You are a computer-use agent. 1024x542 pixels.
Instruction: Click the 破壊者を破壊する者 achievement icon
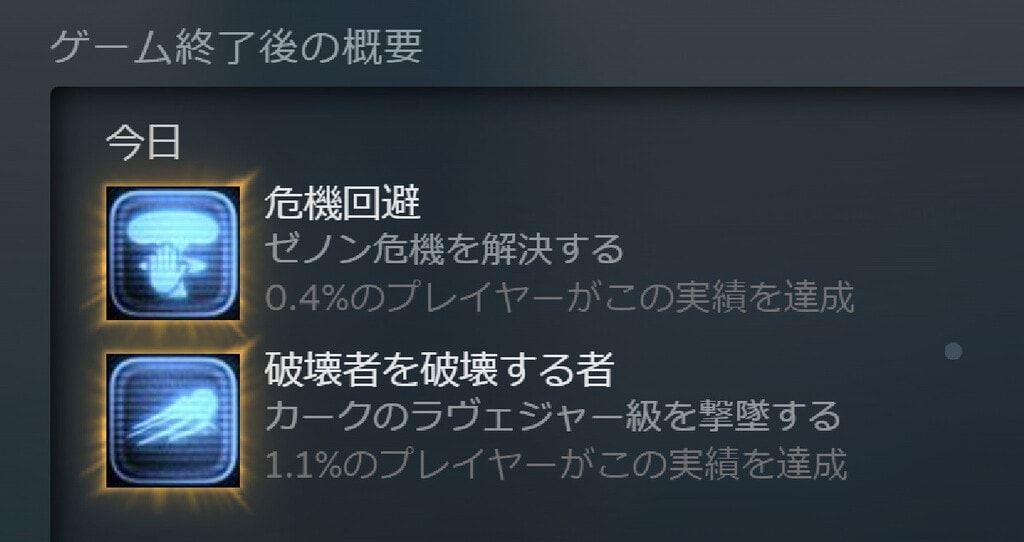click(x=173, y=421)
